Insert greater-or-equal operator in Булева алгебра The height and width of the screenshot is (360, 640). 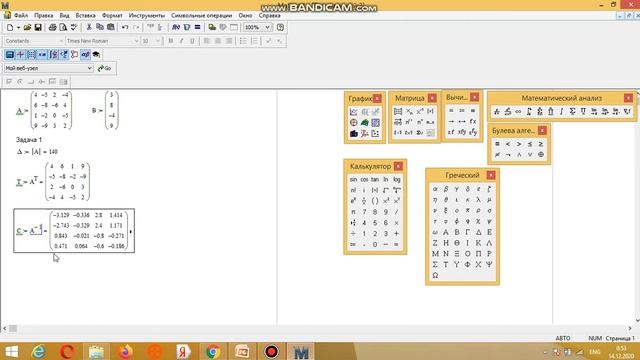tap(541, 144)
